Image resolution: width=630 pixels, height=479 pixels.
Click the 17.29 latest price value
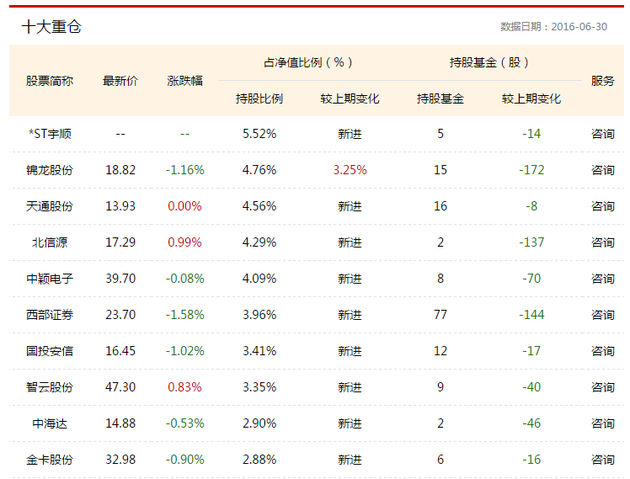click(x=121, y=242)
